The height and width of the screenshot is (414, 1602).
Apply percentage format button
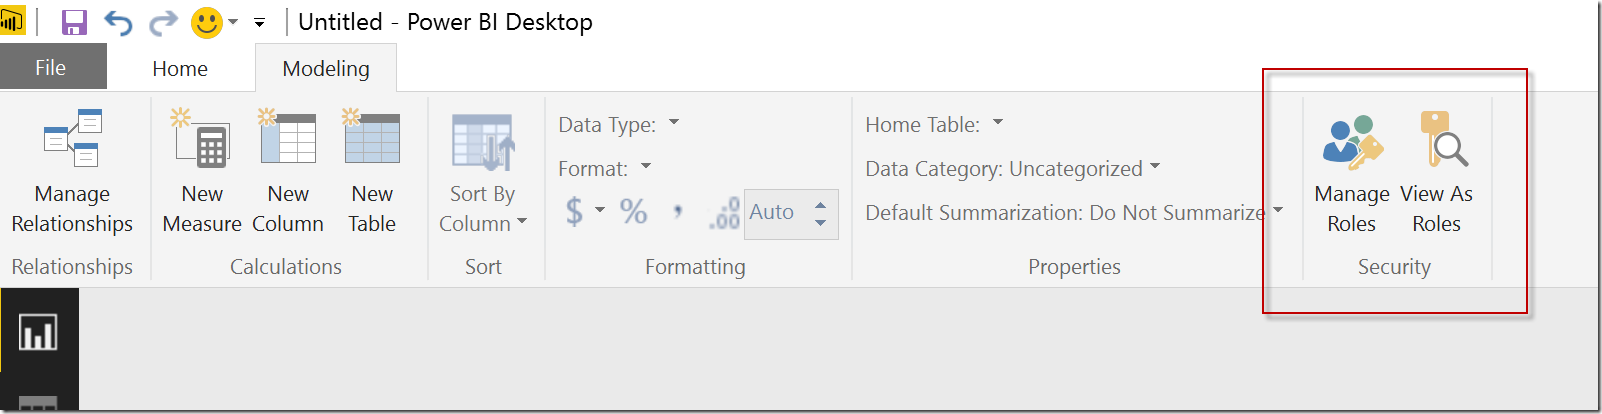[x=633, y=212]
